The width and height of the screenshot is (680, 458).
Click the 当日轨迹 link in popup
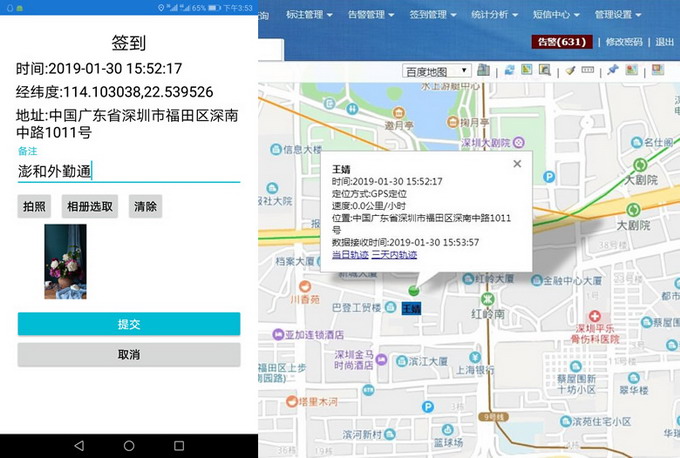pos(349,255)
